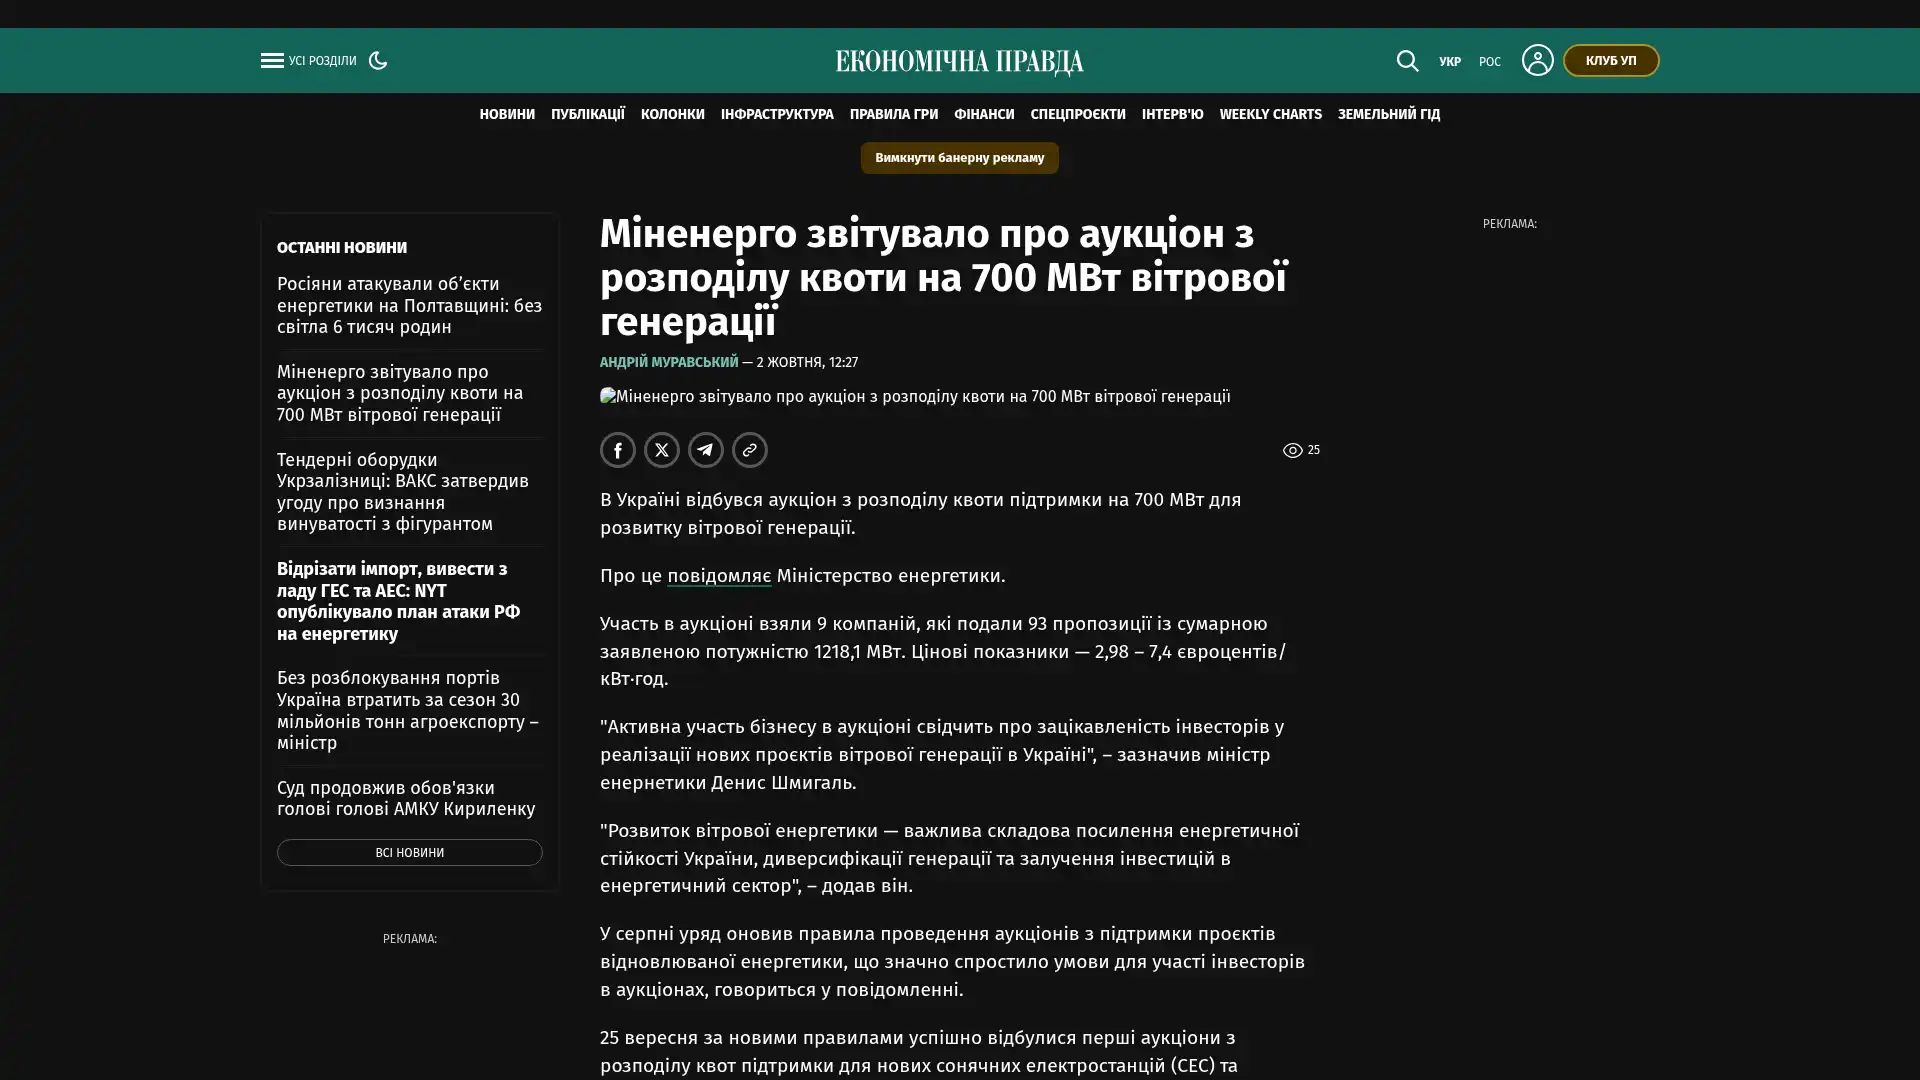
Task: Share article via Telegram
Action: point(706,450)
